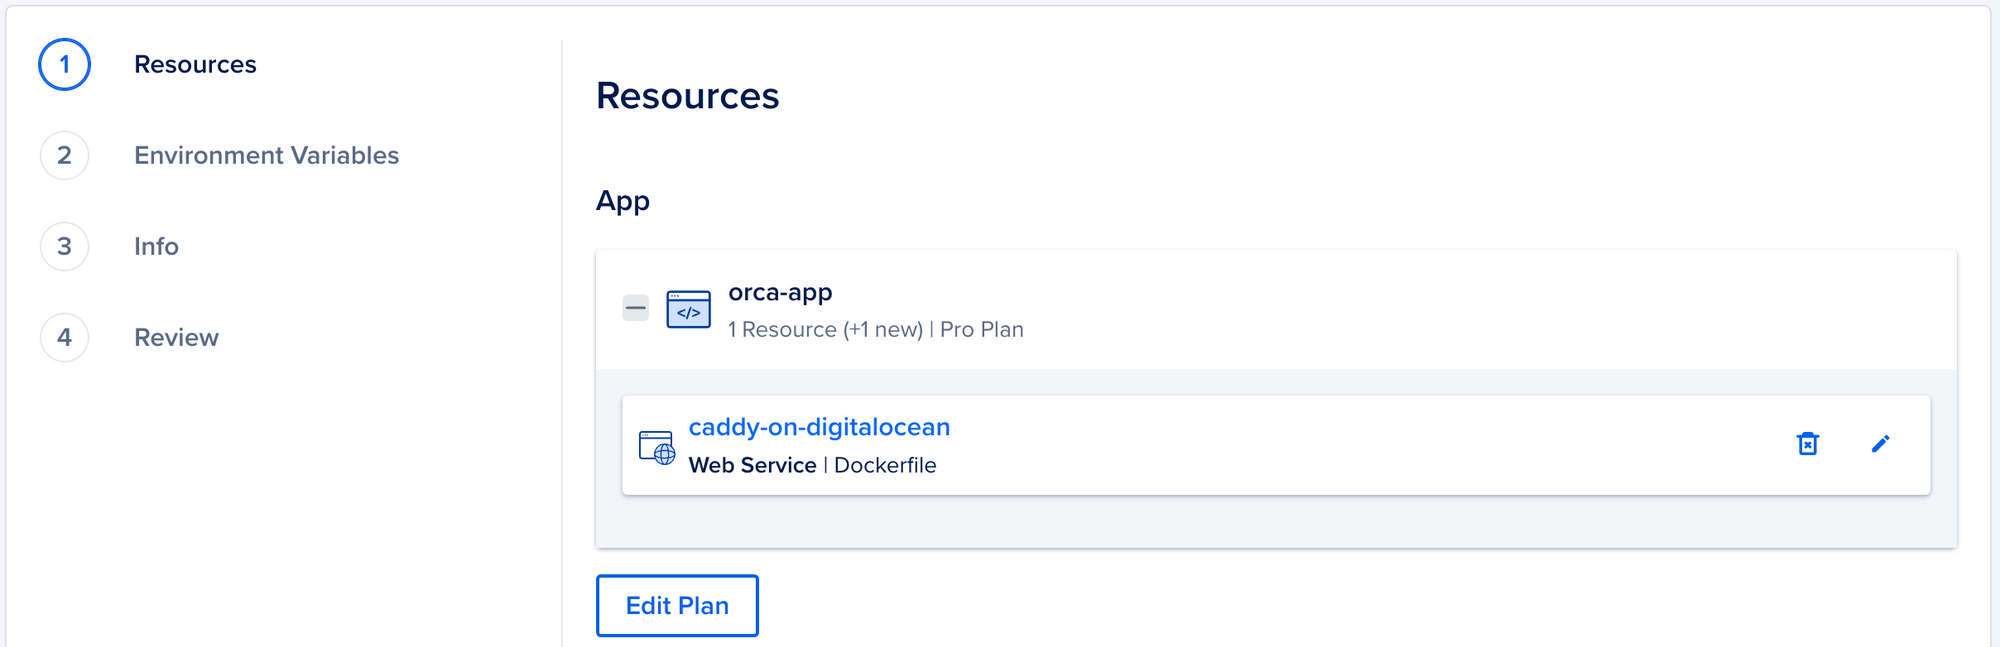
Task: Click the step 4 circle indicator
Action: click(x=63, y=337)
